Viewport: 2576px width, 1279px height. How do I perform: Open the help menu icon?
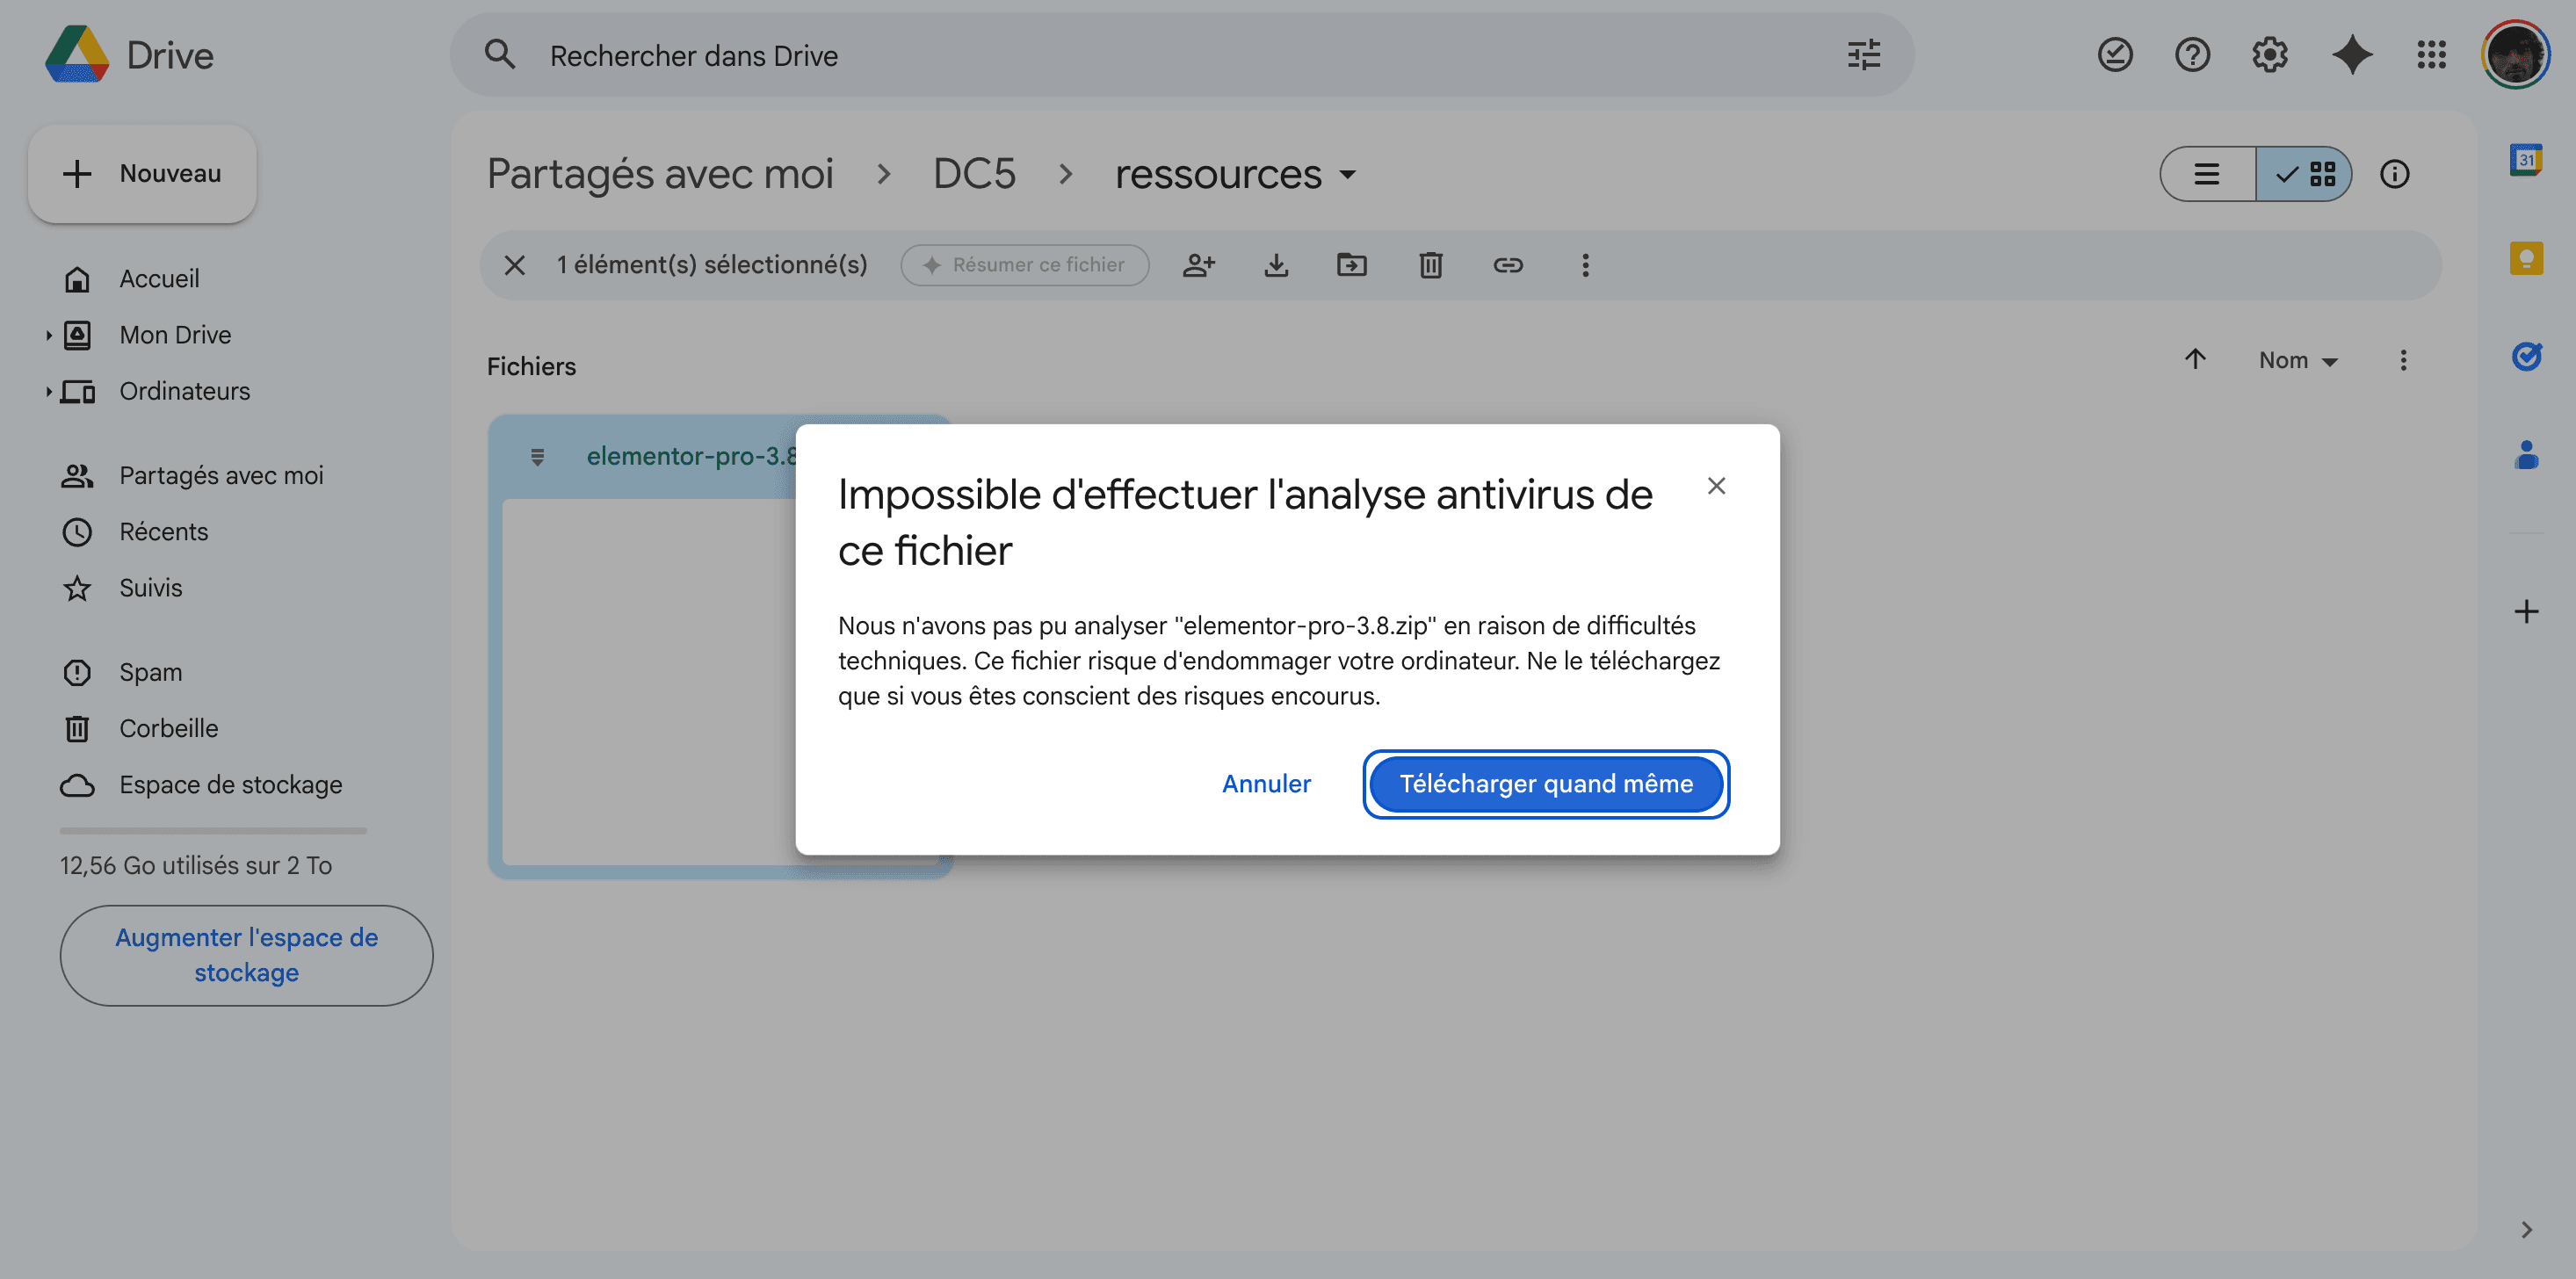pyautogui.click(x=2192, y=55)
